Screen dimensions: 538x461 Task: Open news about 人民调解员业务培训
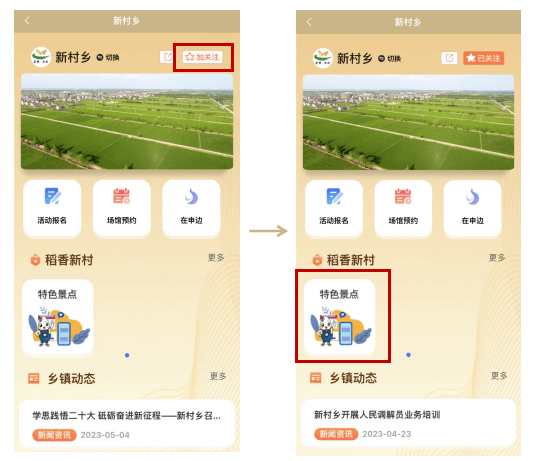coord(408,423)
